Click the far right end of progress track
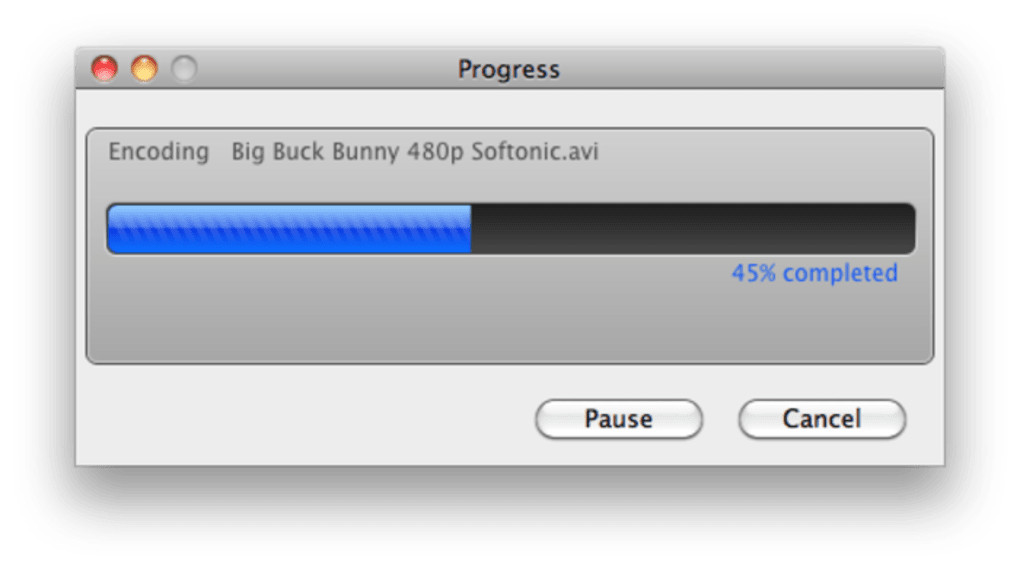This screenshot has width=1020, height=570. click(x=908, y=229)
